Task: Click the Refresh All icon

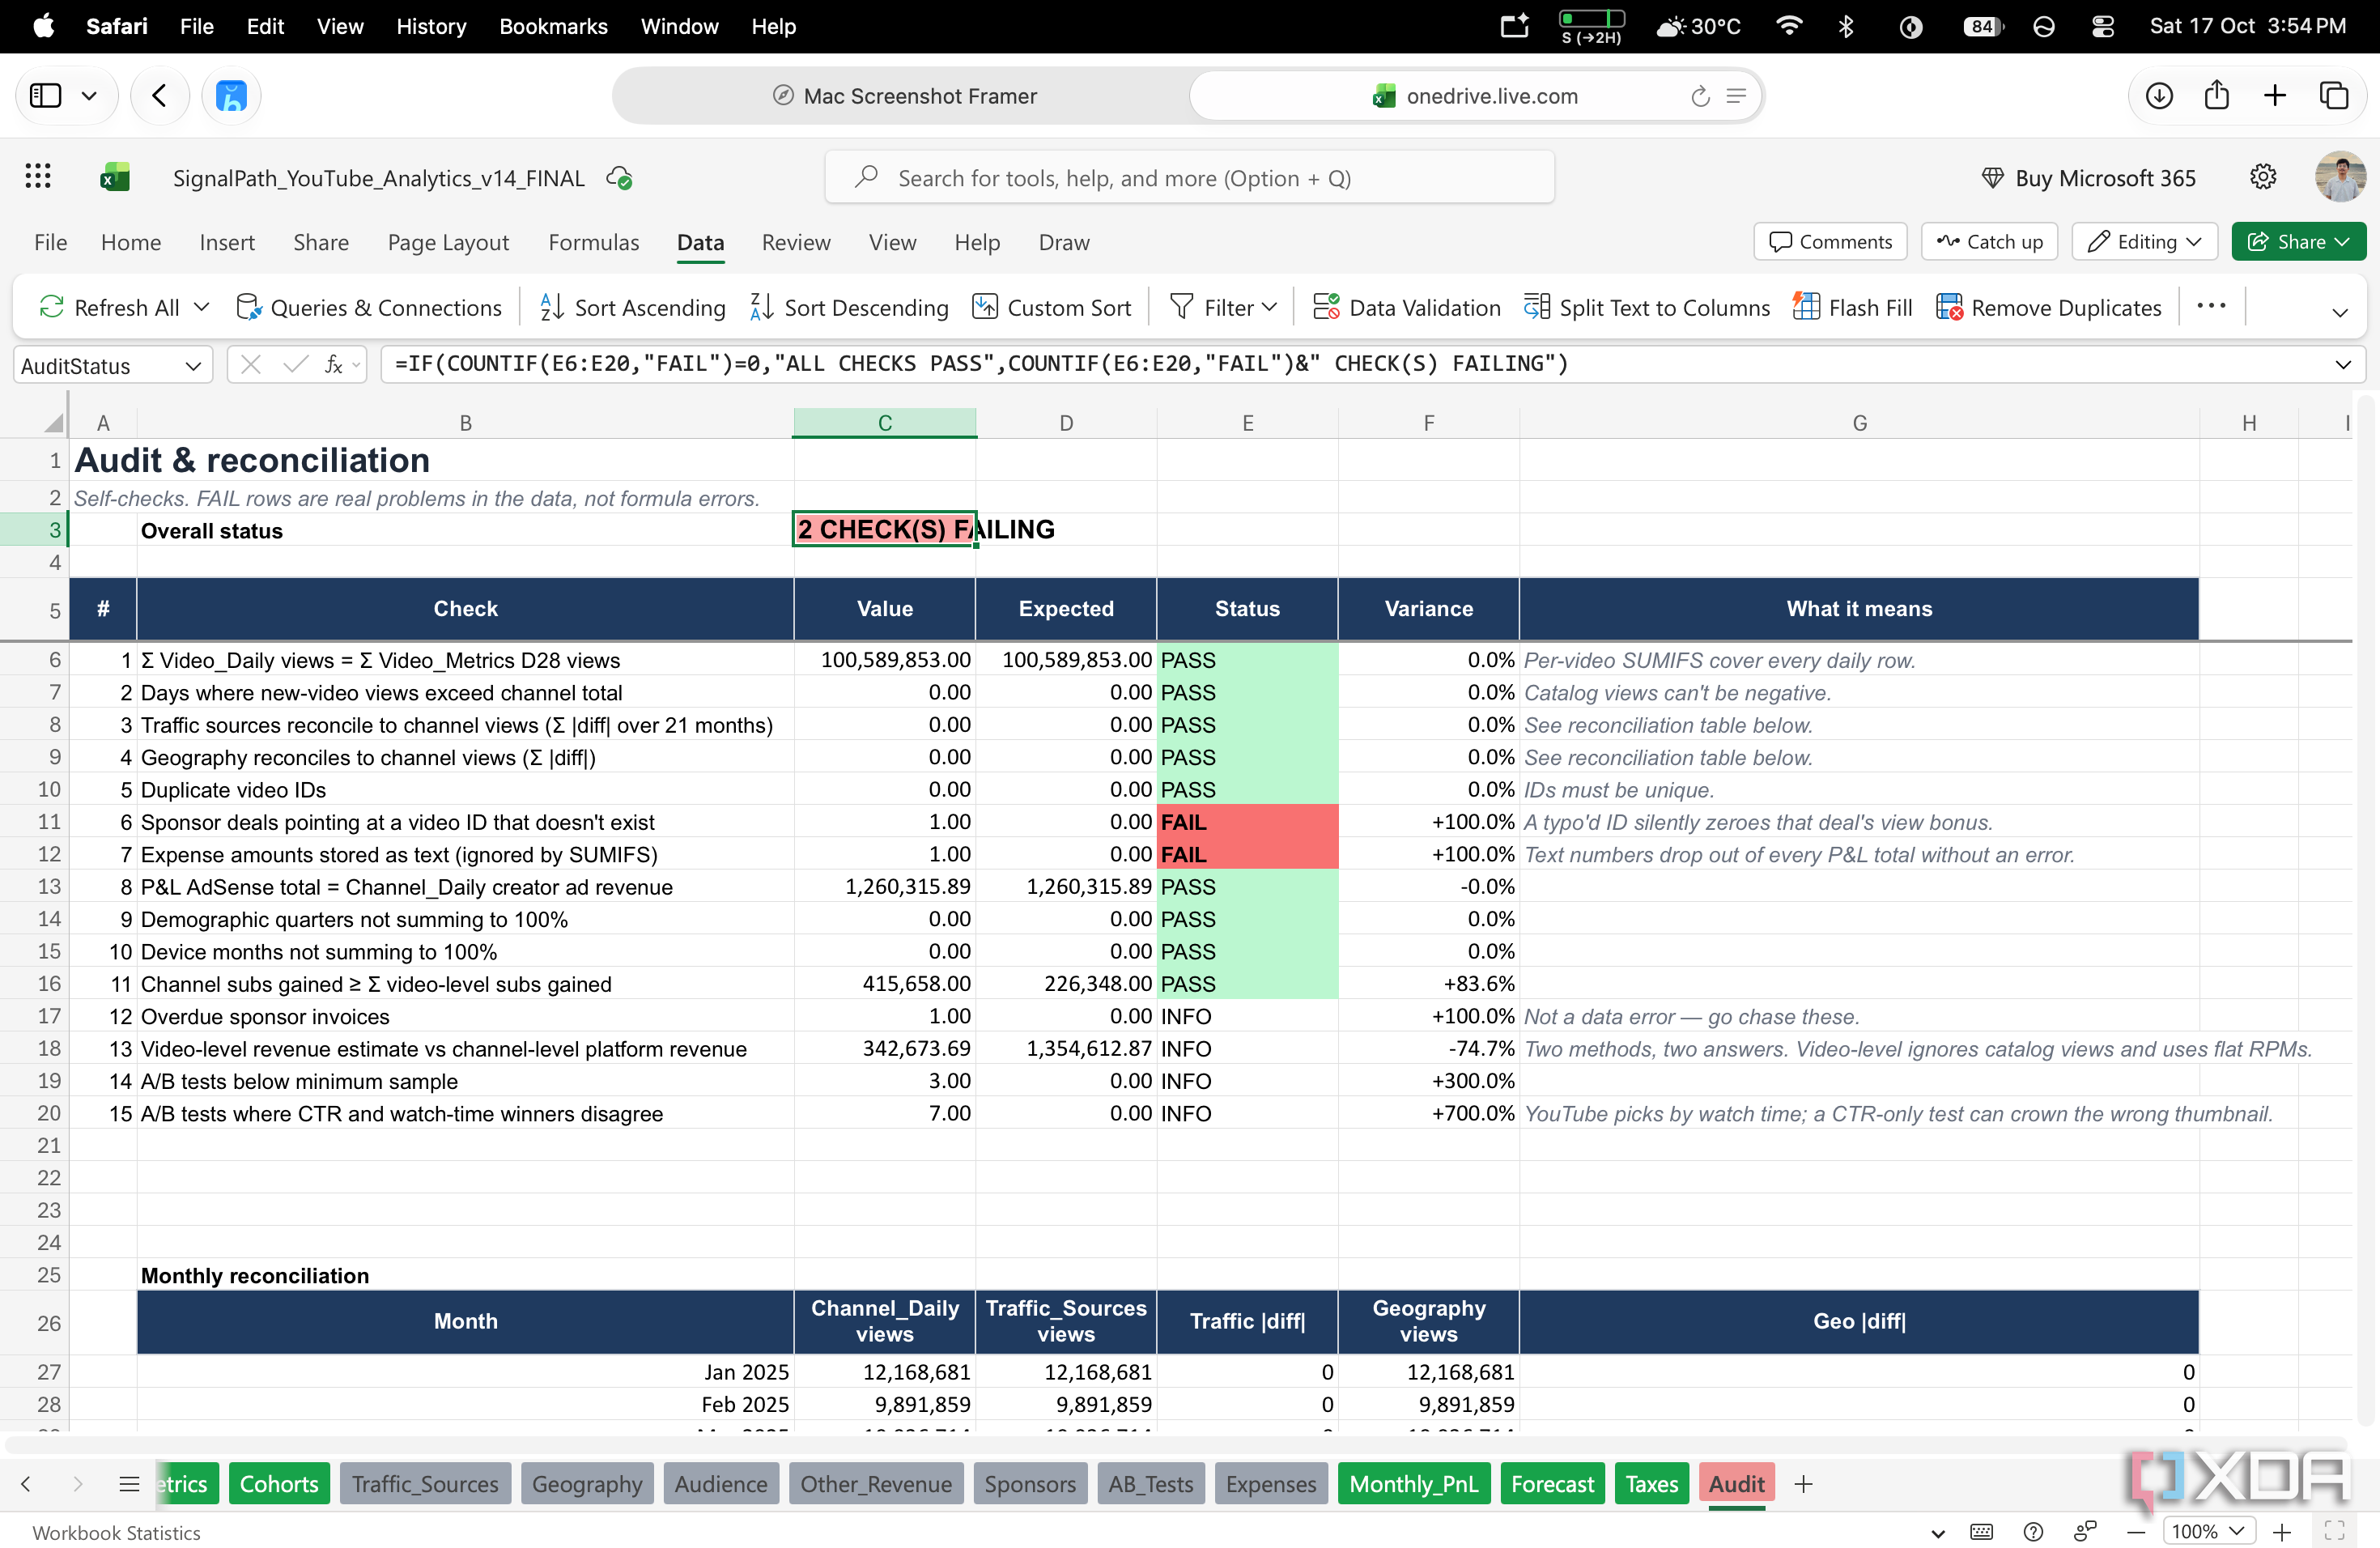Action: [51, 307]
